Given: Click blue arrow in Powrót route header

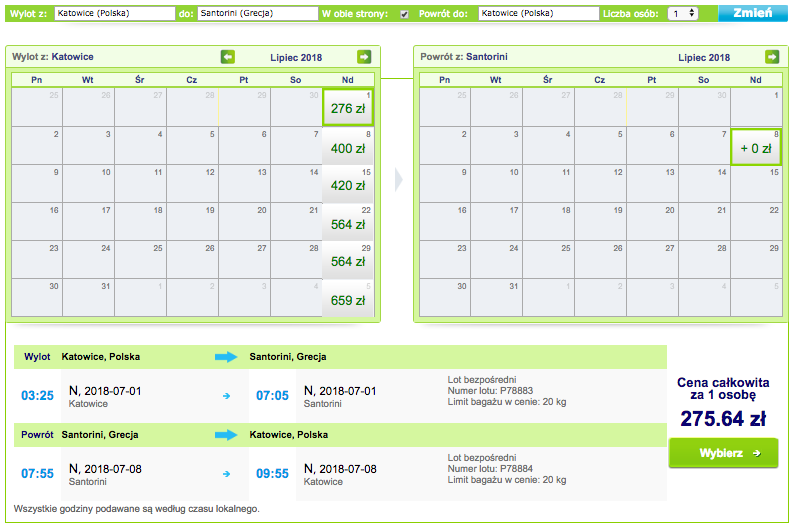Looking at the screenshot, I should click(x=226, y=435).
